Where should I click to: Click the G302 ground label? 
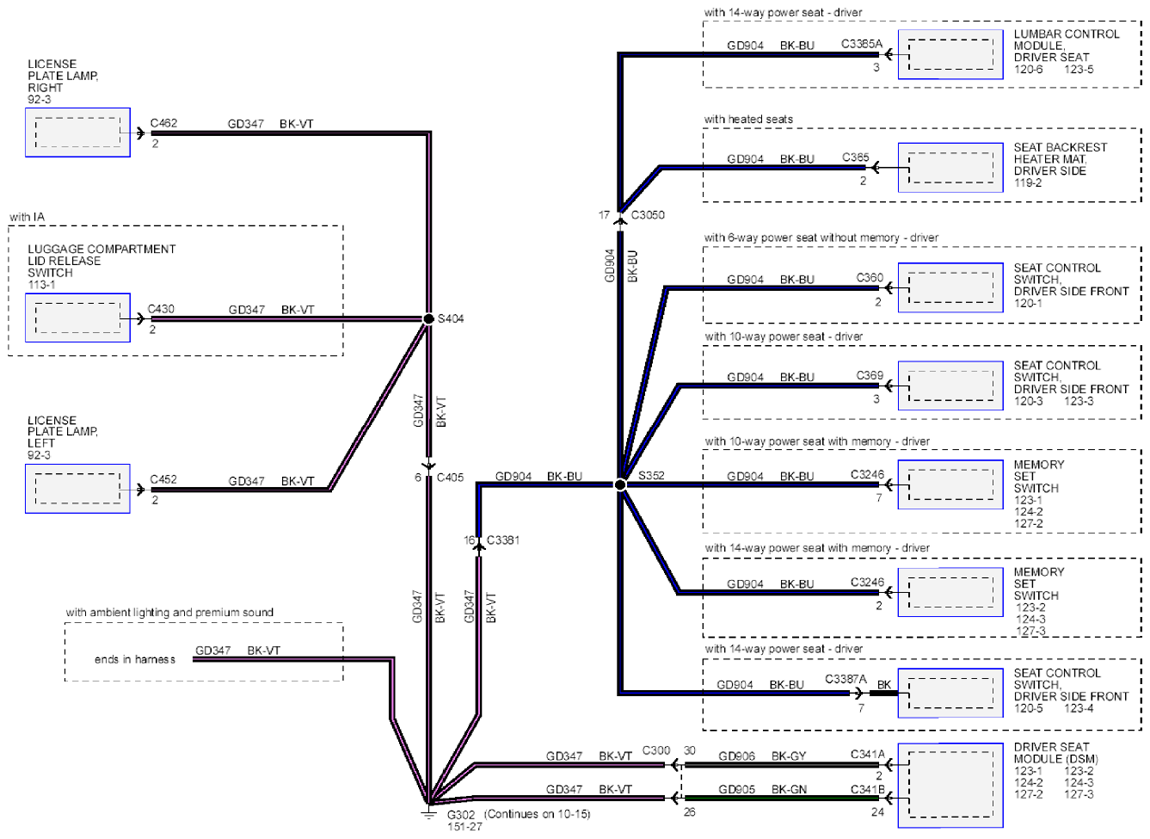[x=462, y=814]
